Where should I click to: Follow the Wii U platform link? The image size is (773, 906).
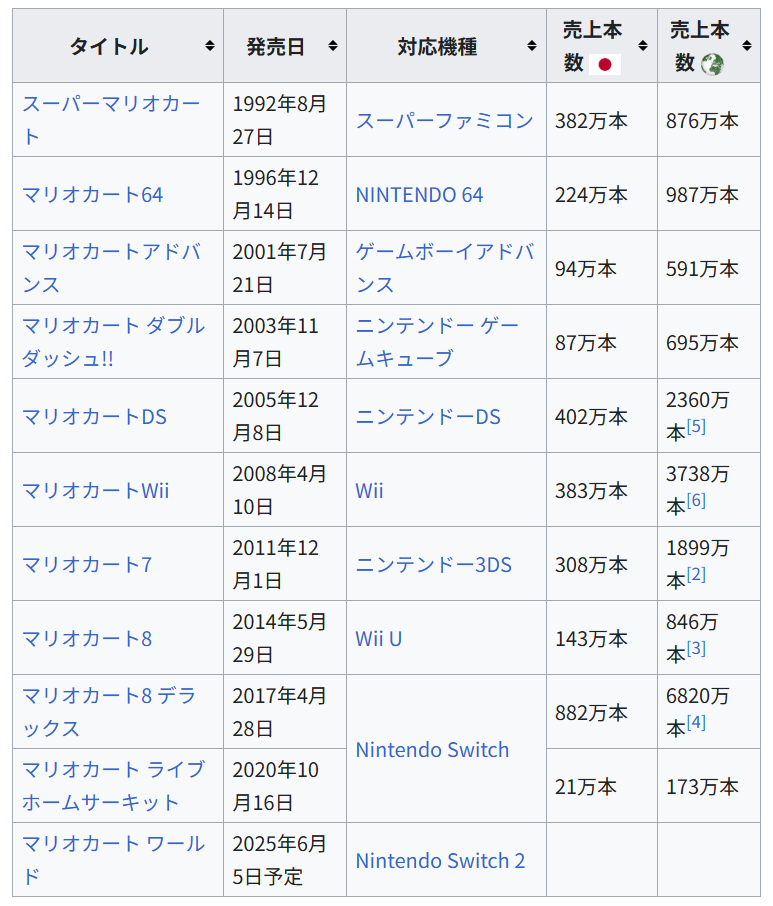click(x=378, y=638)
